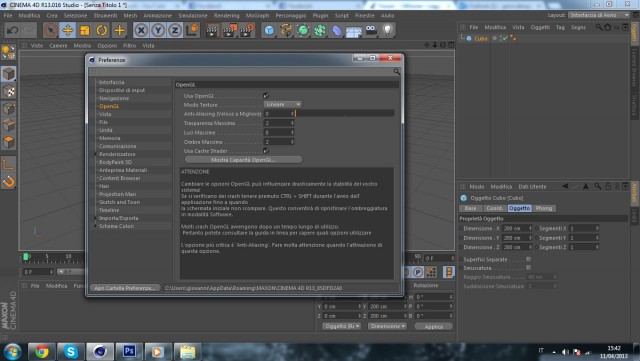Viewport: 640px width, 361px height.
Task: Toggle the Usa Cache Shader checkbox
Action: [266, 151]
